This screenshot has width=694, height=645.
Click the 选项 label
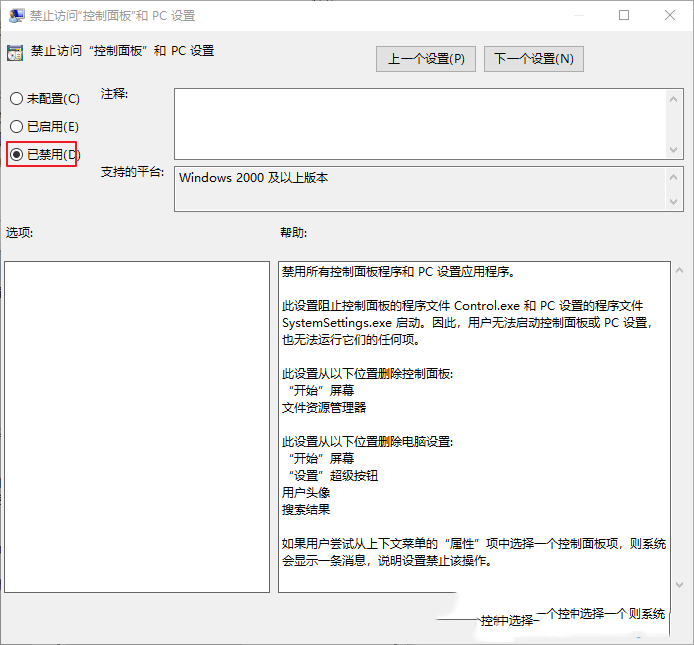click(x=19, y=232)
